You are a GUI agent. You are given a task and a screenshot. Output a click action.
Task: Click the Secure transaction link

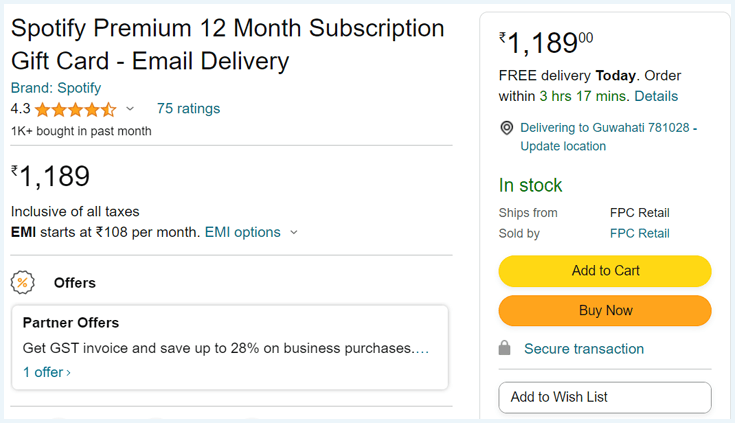tap(584, 348)
